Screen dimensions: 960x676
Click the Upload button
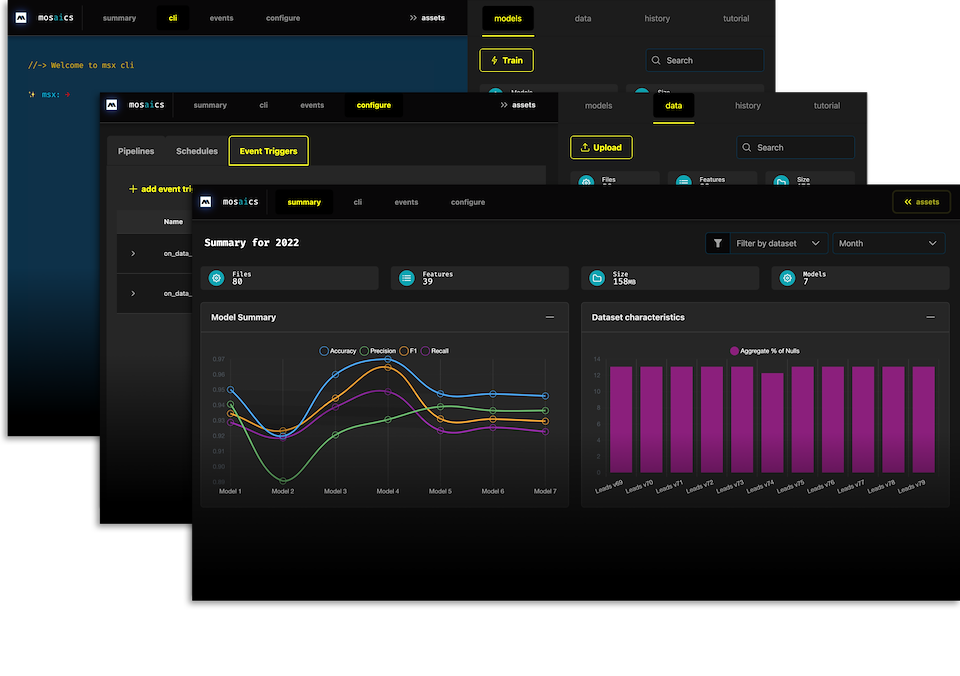point(601,148)
